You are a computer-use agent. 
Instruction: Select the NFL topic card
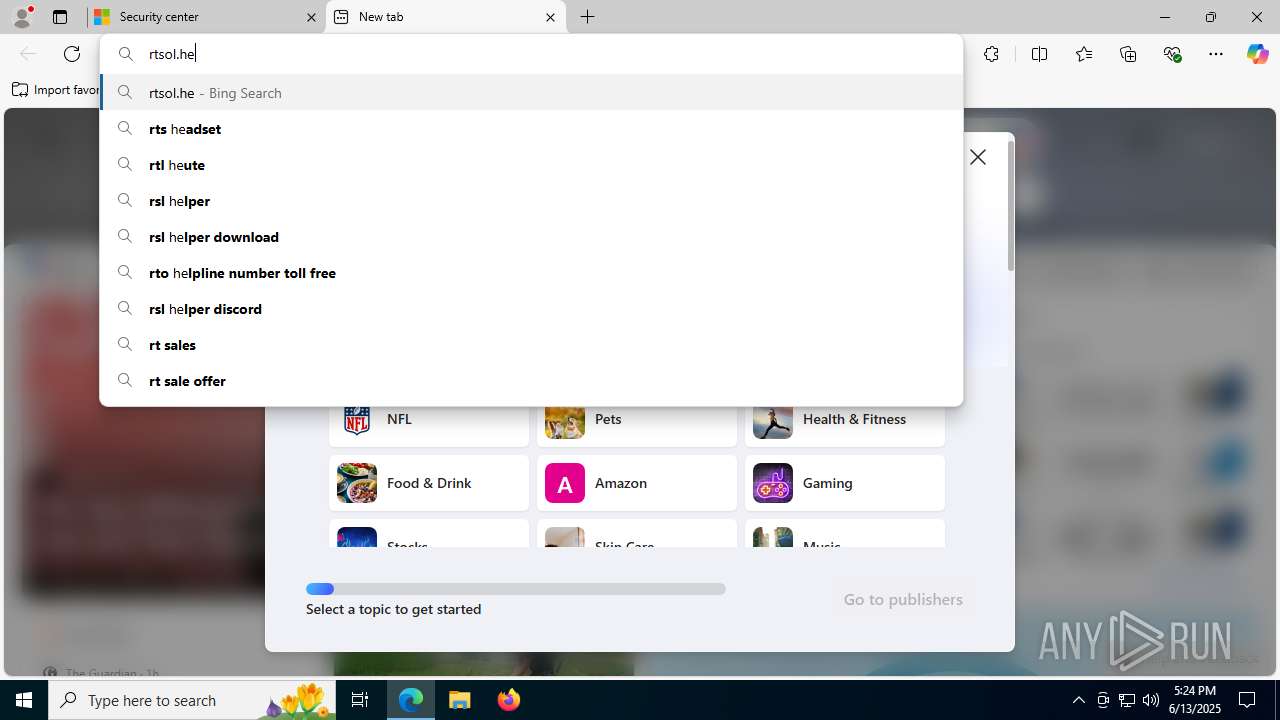[x=429, y=425]
